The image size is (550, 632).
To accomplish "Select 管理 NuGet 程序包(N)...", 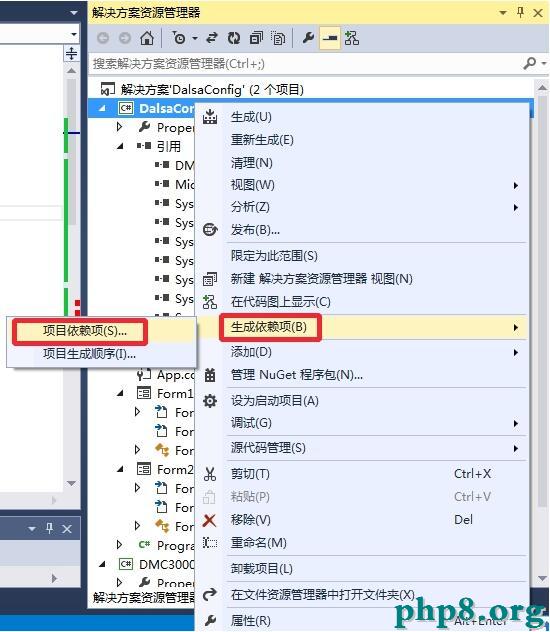I will pyautogui.click(x=361, y=375).
